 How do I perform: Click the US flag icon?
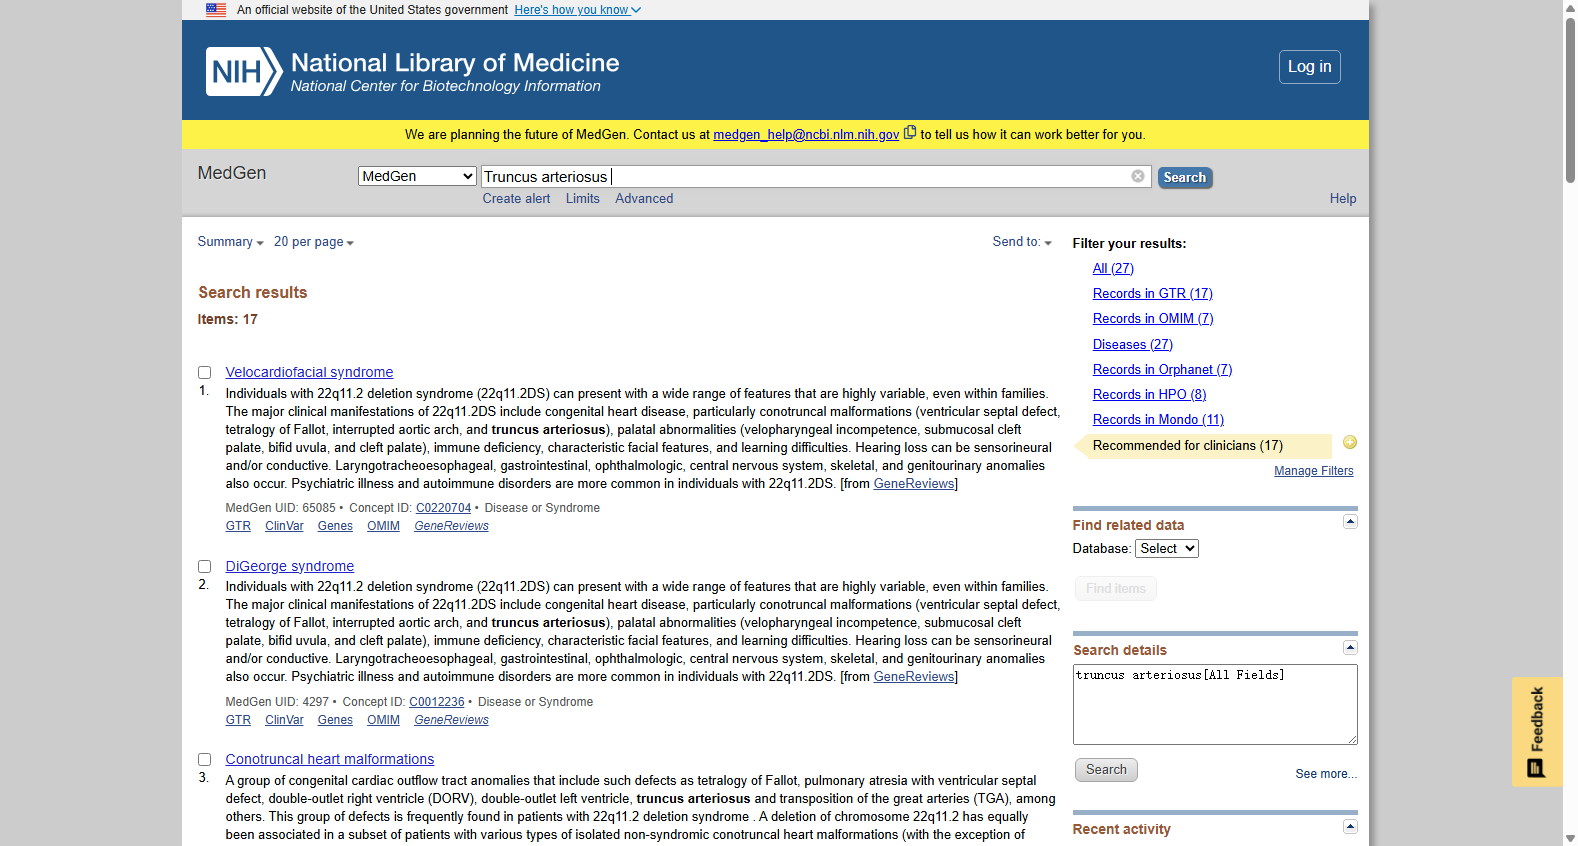coord(216,10)
